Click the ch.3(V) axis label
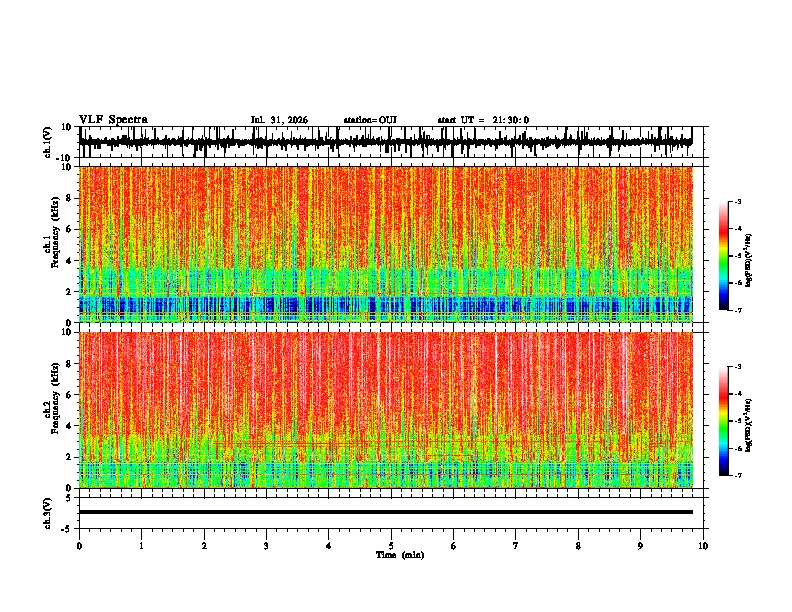The image size is (792, 612). pos(48,513)
